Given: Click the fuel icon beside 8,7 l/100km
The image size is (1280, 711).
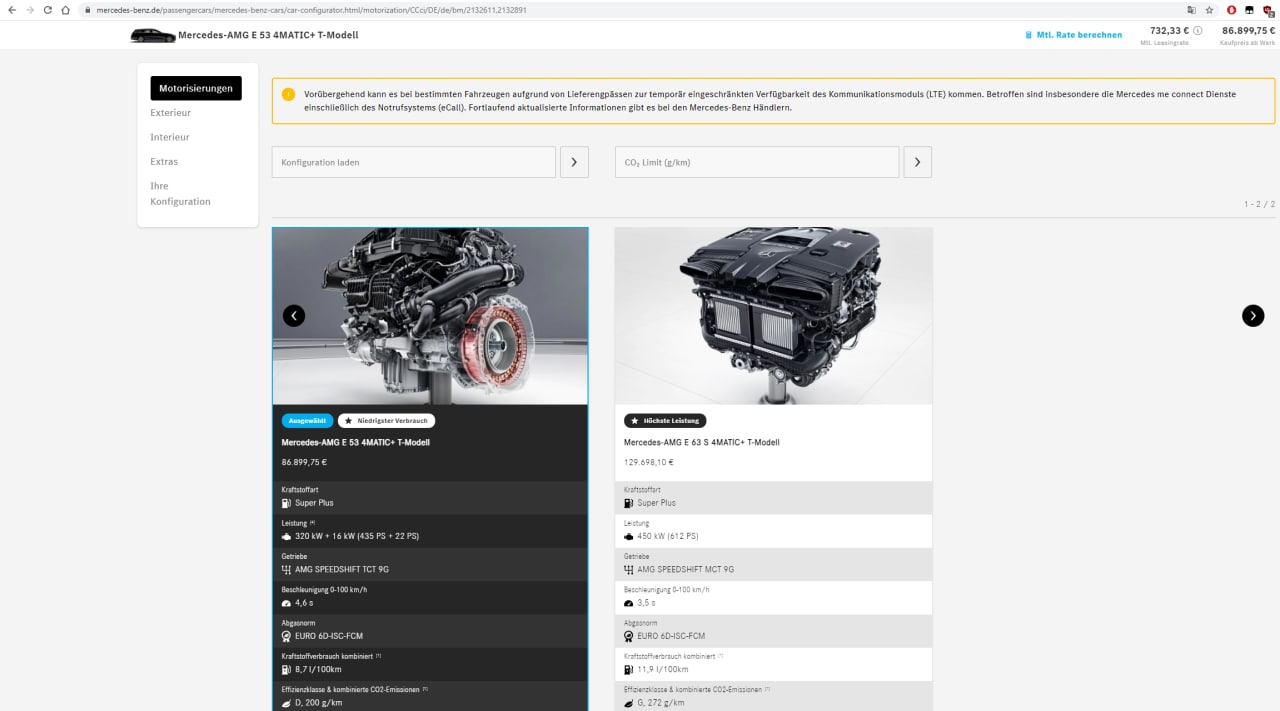Looking at the screenshot, I should [286, 669].
